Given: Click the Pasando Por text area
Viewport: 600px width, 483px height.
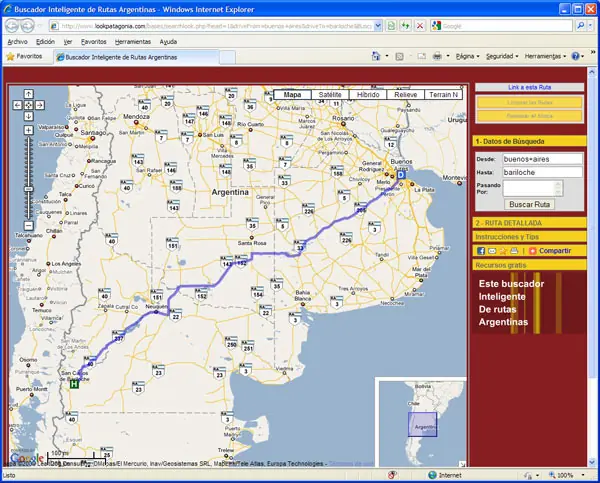Looking at the screenshot, I should [532, 188].
